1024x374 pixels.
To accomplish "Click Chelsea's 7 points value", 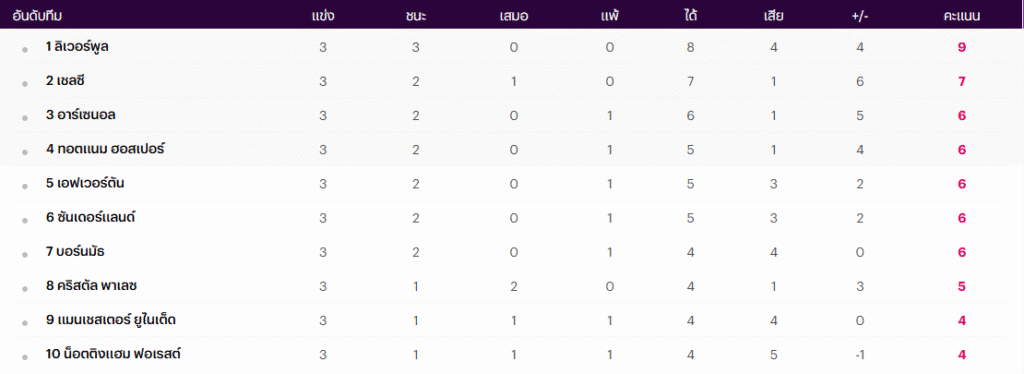I will 961,82.
